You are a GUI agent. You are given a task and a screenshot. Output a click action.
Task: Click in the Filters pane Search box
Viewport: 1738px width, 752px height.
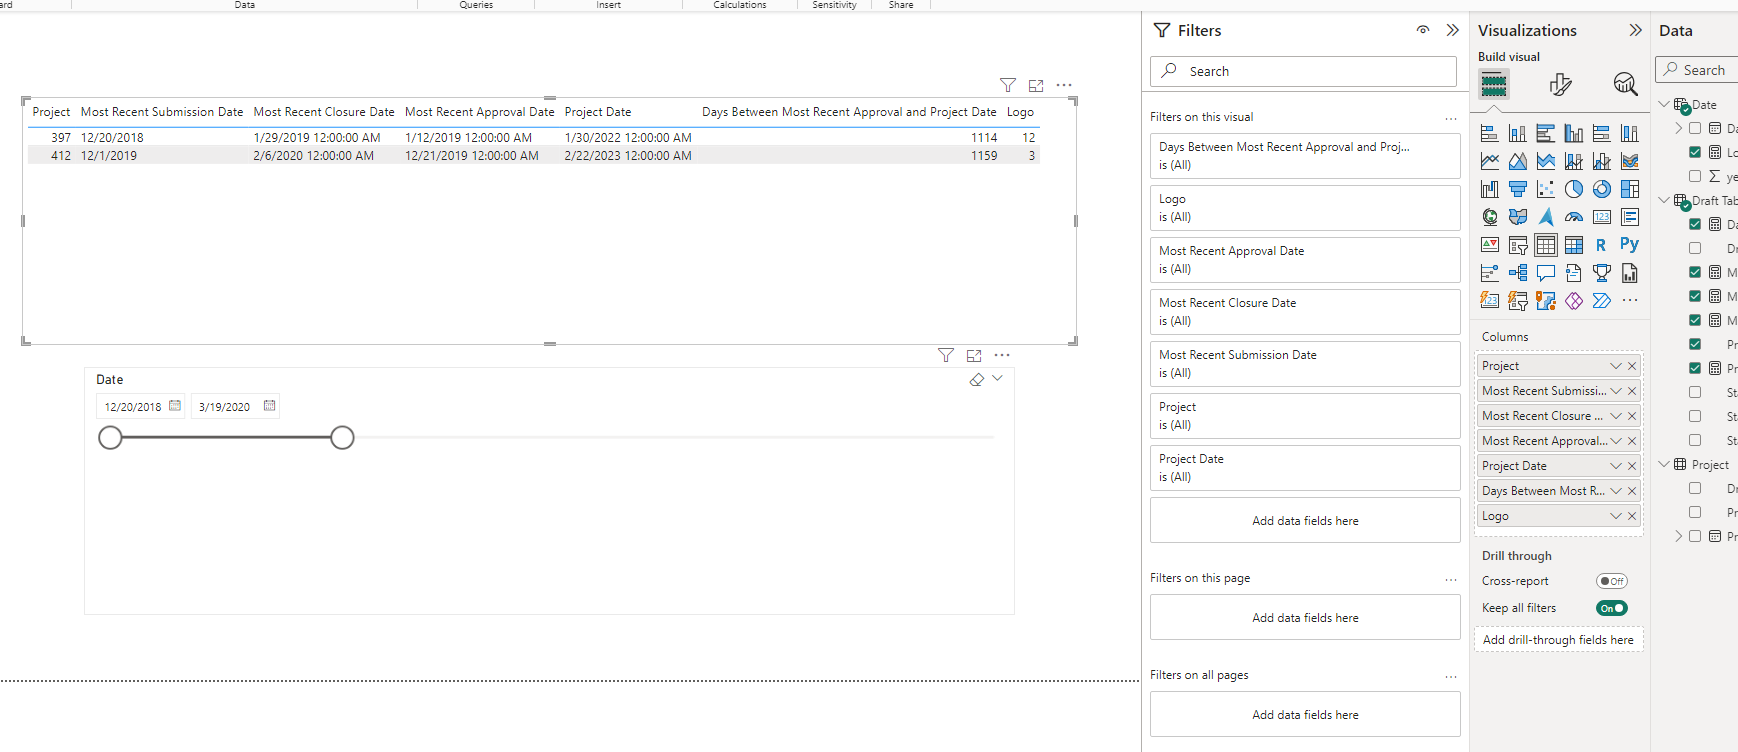point(1303,71)
